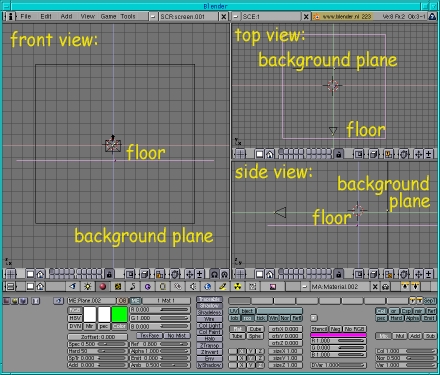Delete the current scene SCE:1 with X

click(306, 16)
